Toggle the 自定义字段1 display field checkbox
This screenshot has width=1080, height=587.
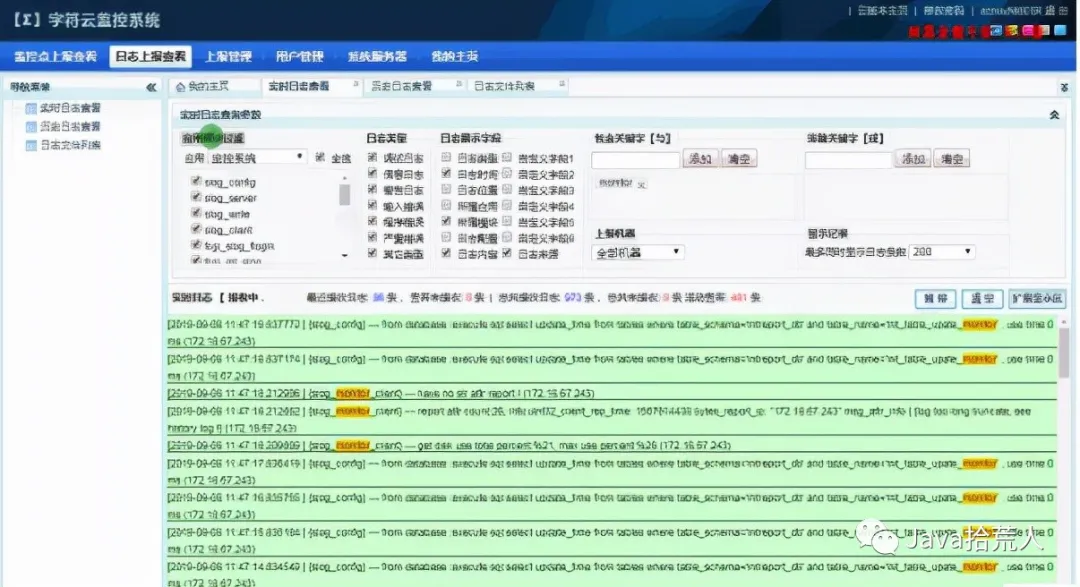click(x=507, y=158)
